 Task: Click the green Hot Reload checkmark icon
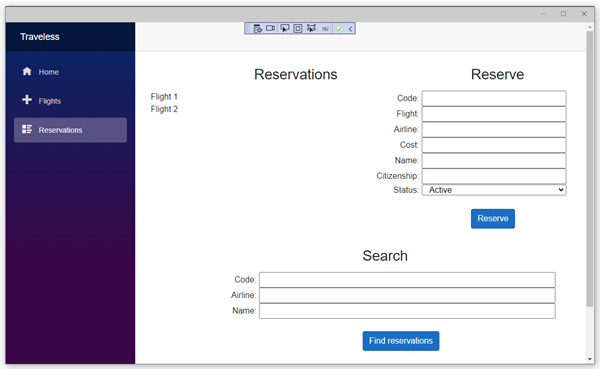point(339,29)
